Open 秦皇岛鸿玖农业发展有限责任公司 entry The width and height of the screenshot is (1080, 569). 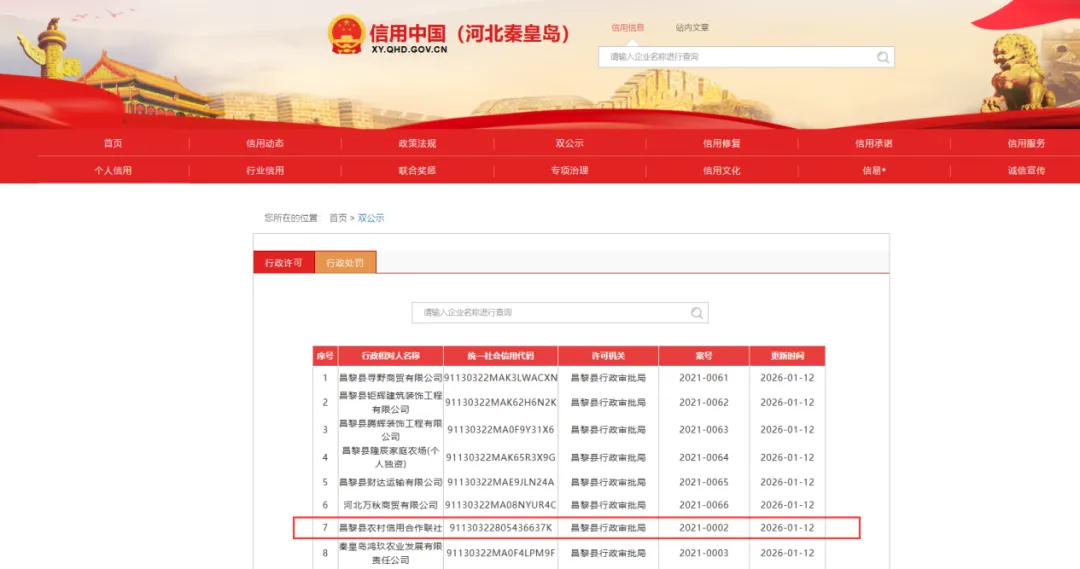(391, 553)
